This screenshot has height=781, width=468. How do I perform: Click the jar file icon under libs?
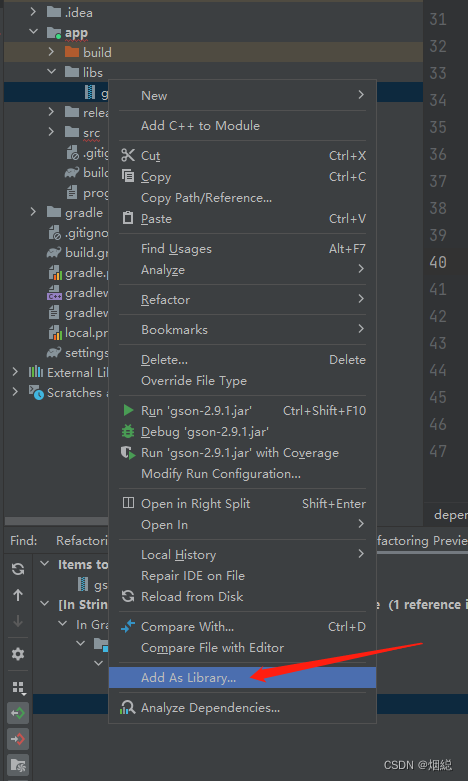pyautogui.click(x=90, y=92)
